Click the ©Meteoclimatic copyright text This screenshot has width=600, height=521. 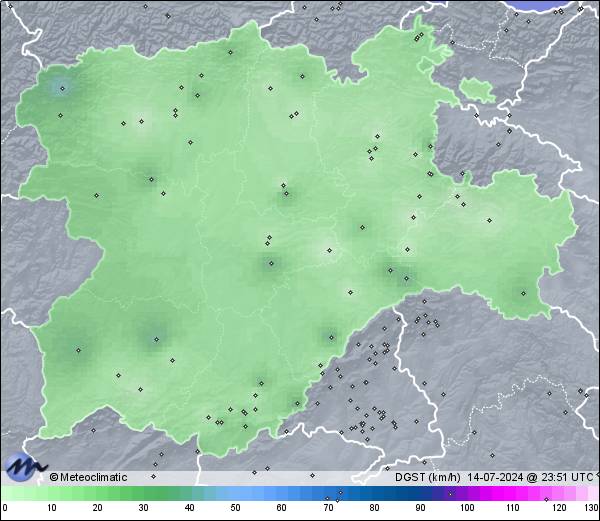[88, 477]
